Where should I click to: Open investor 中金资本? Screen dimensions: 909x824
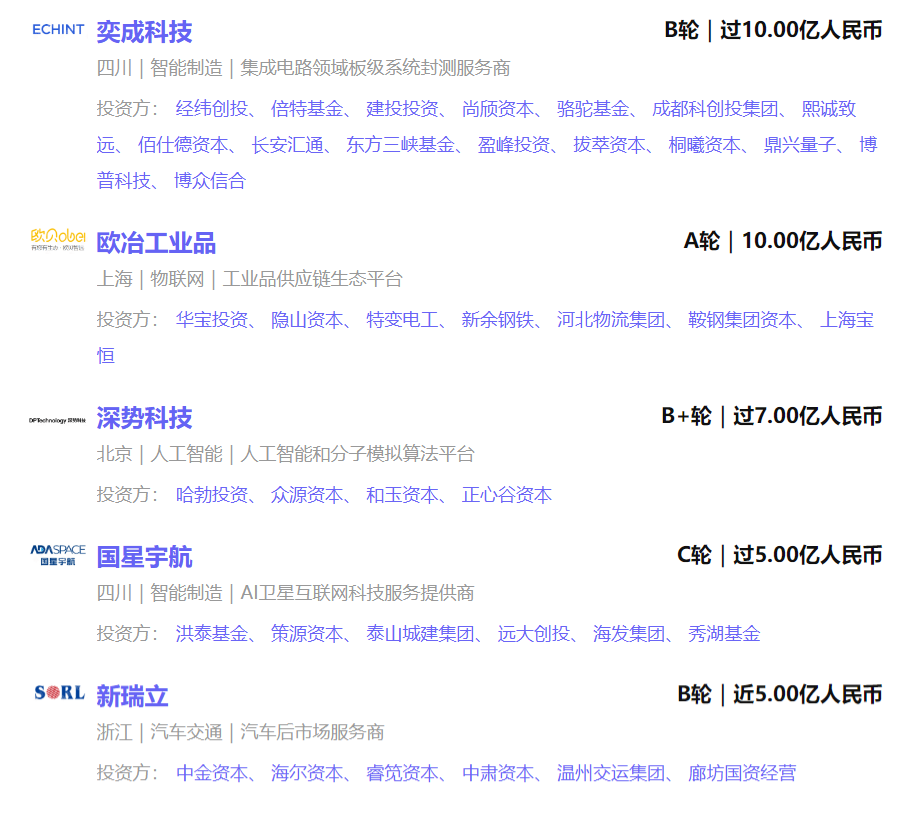[212, 774]
